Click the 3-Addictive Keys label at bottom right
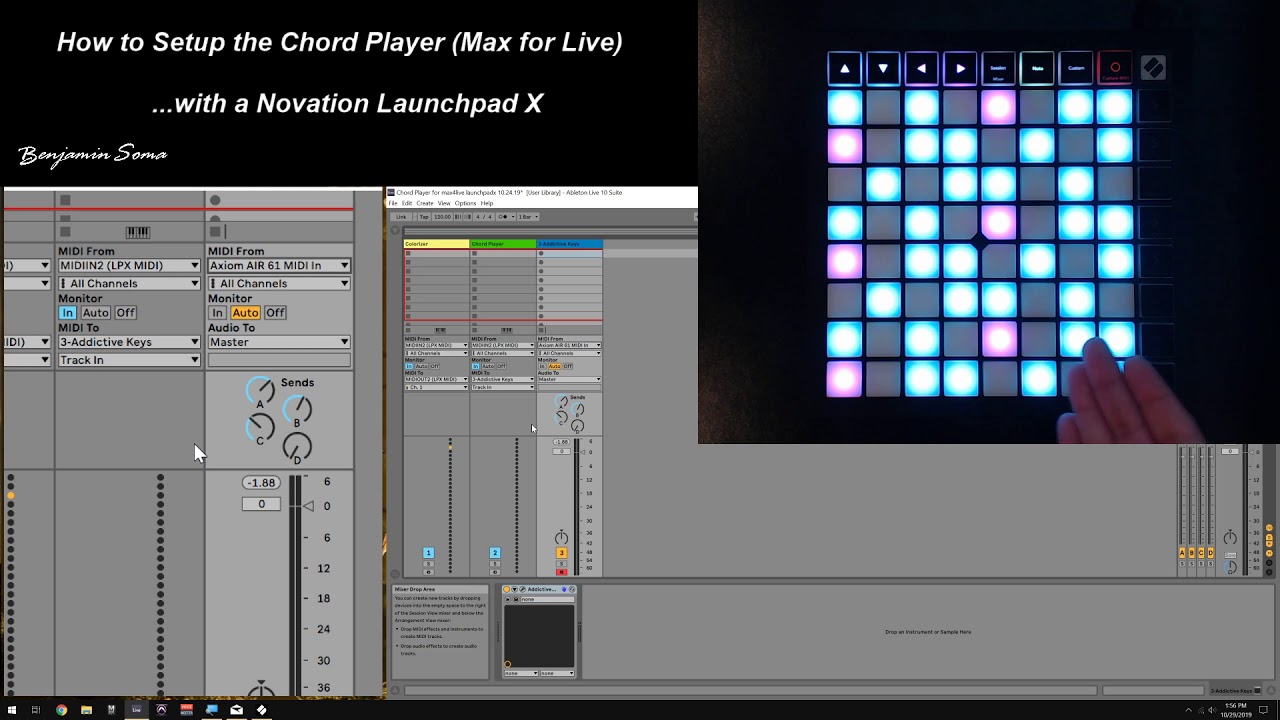This screenshot has height=720, width=1280. 1232,691
